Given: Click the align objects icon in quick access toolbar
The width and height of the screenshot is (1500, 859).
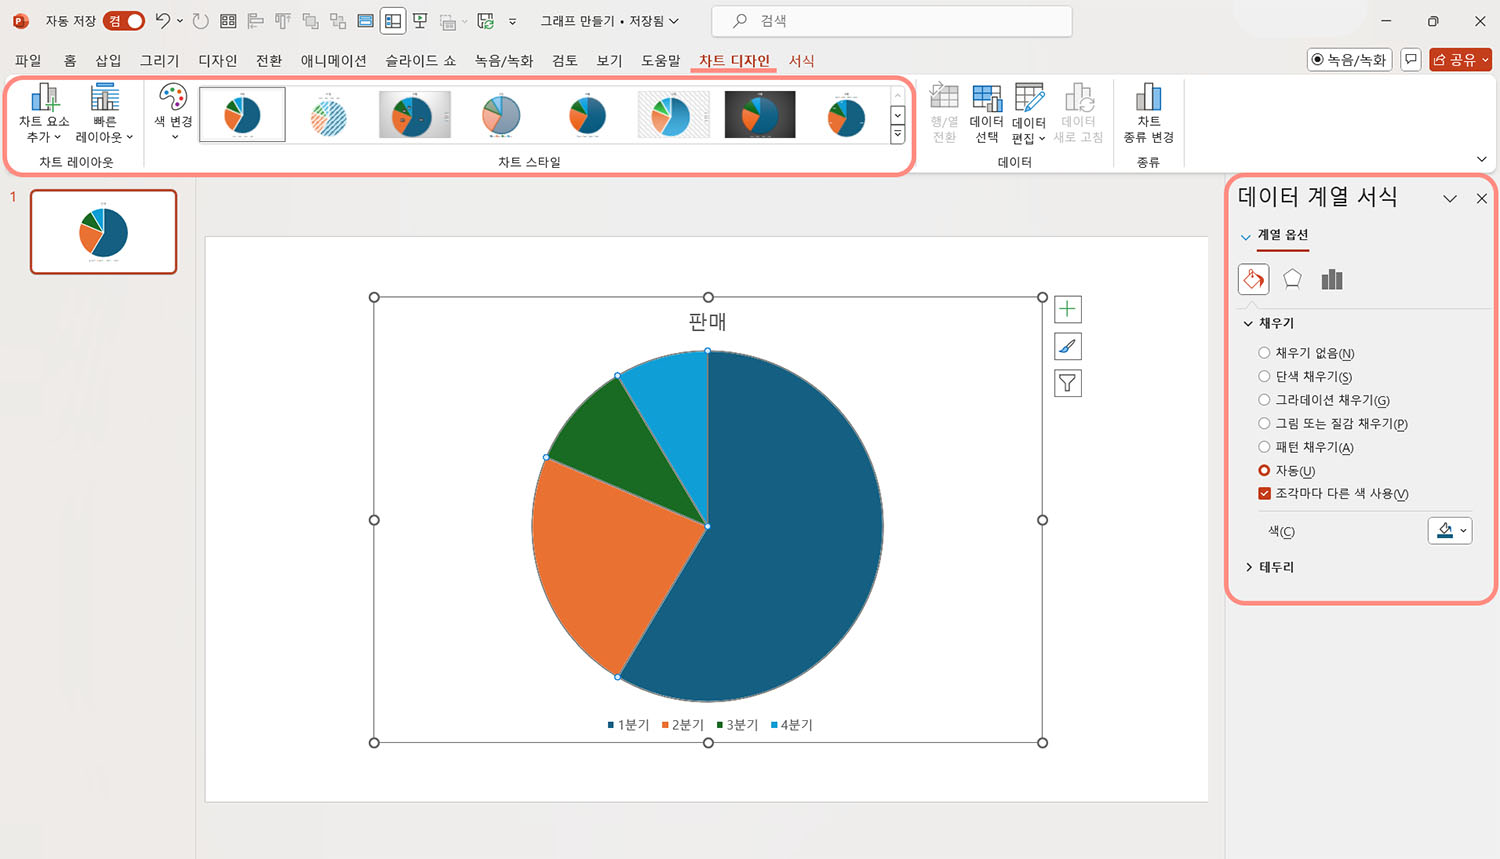Looking at the screenshot, I should (x=255, y=20).
